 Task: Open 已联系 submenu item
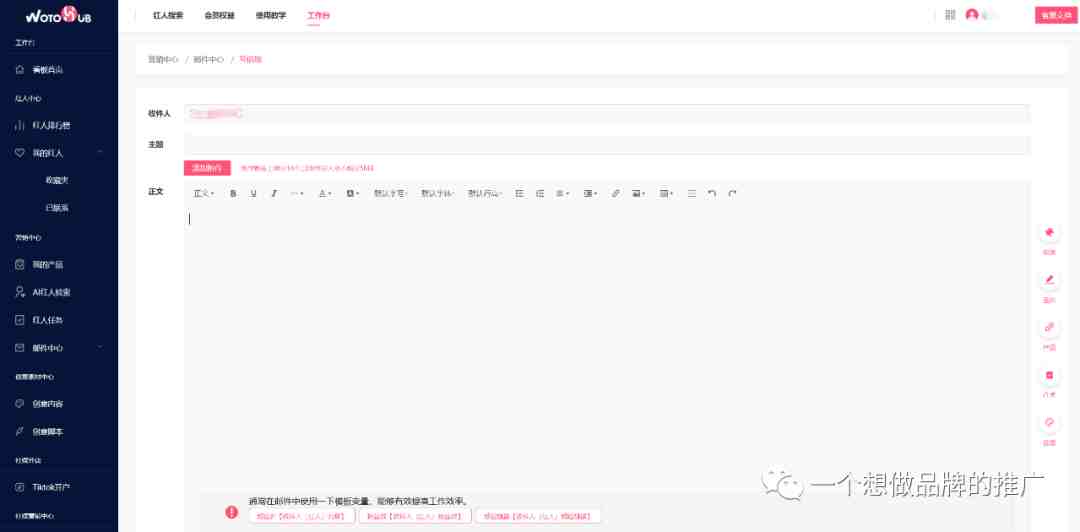coord(56,208)
